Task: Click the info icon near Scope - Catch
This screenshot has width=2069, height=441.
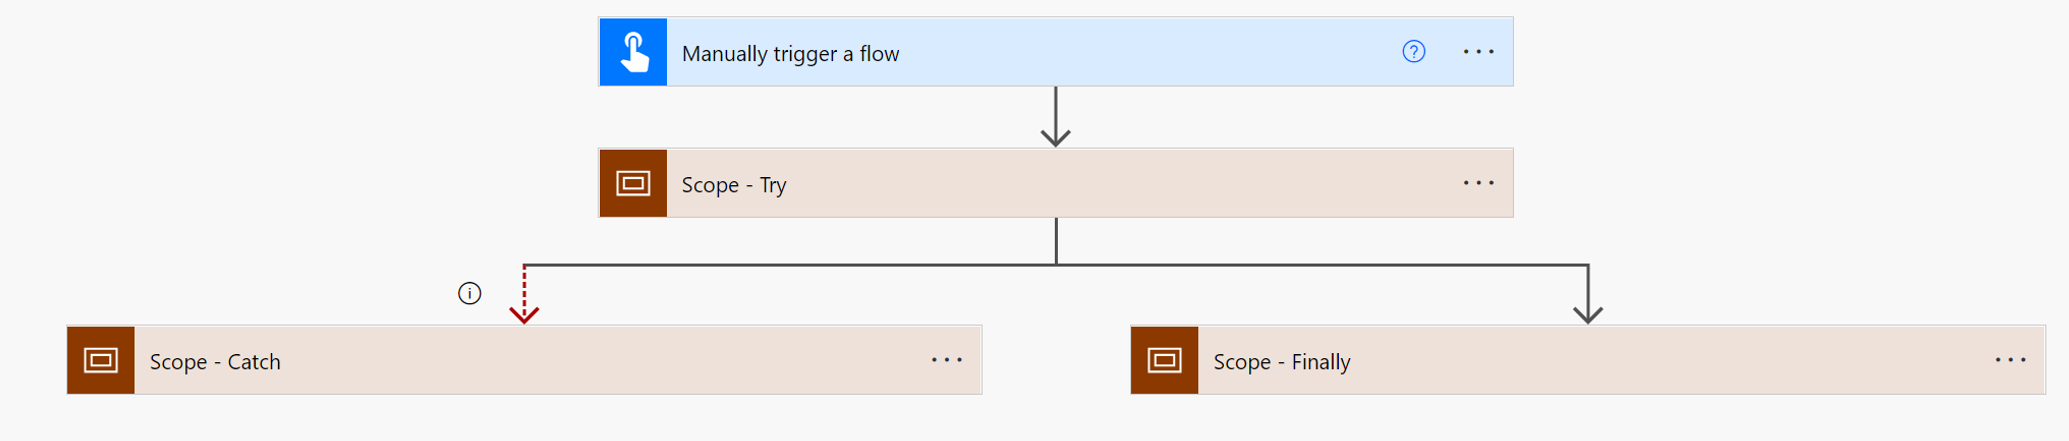Action: click(469, 293)
